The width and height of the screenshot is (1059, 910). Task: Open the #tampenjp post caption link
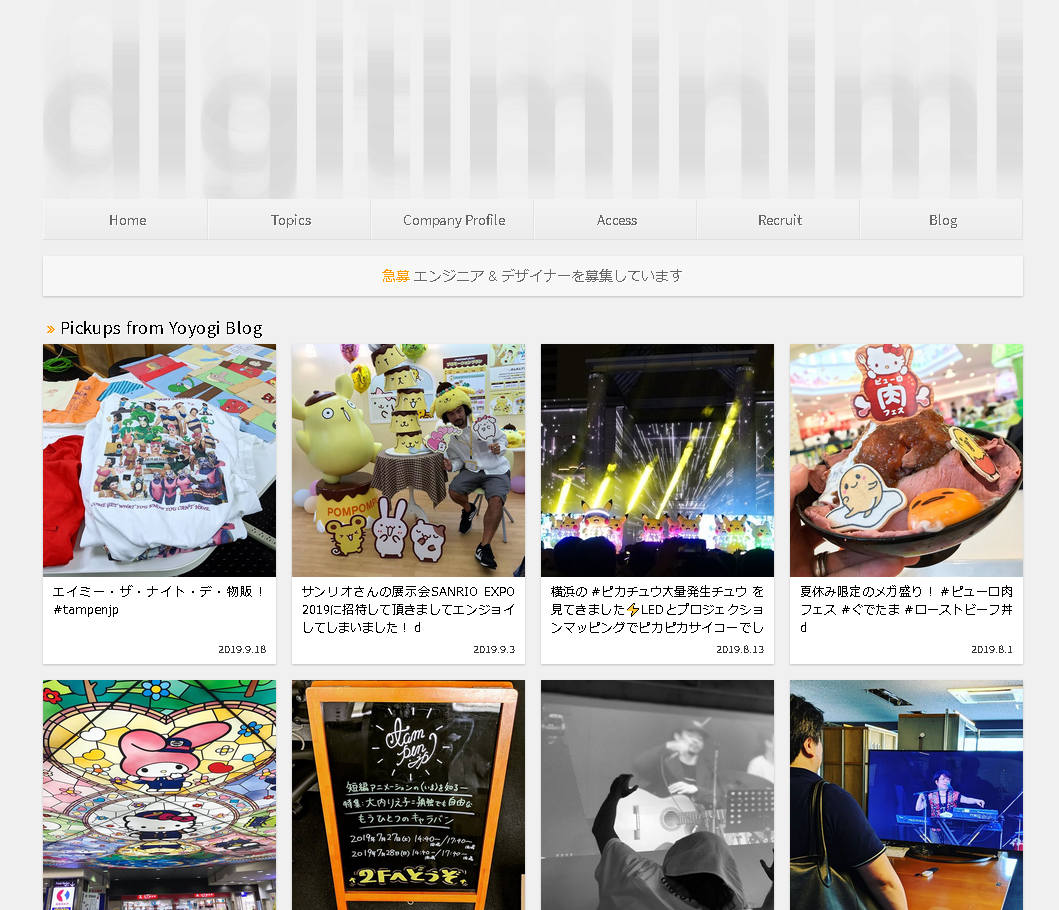tap(159, 600)
